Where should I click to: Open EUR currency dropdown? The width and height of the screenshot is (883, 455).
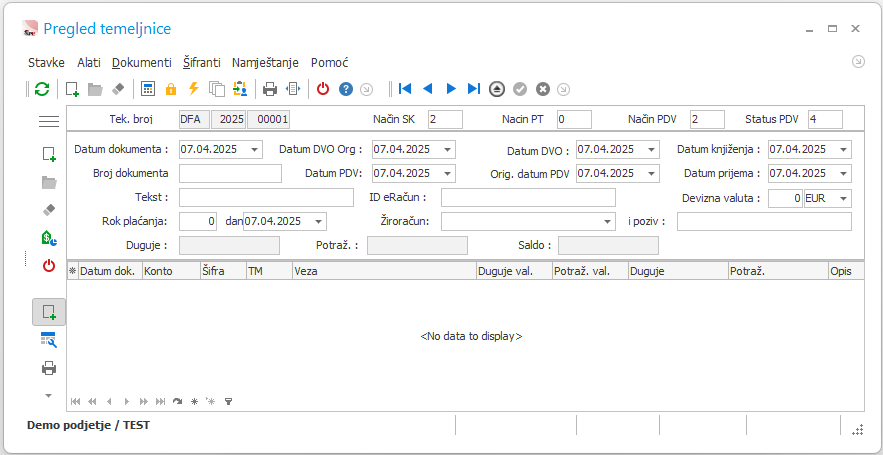pyautogui.click(x=844, y=198)
